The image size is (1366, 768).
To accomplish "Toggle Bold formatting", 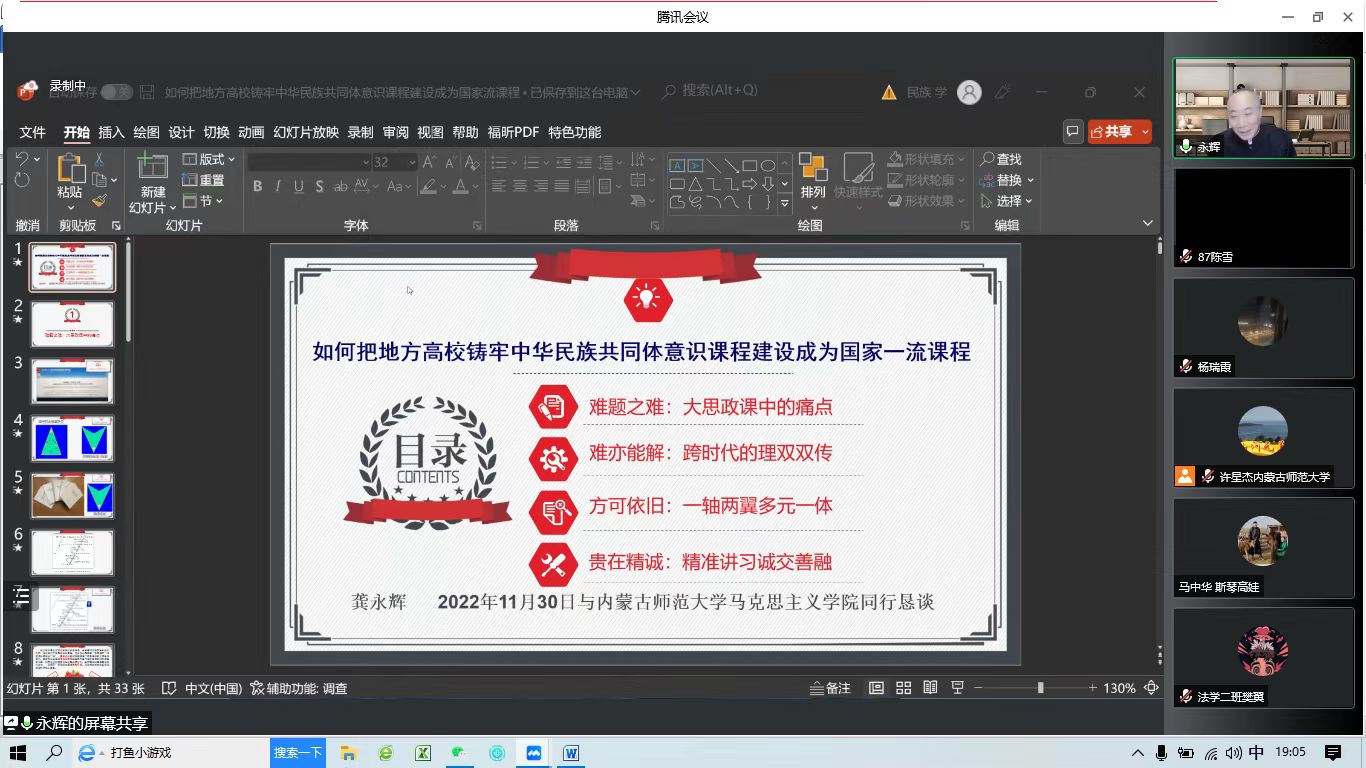I will 257,186.
